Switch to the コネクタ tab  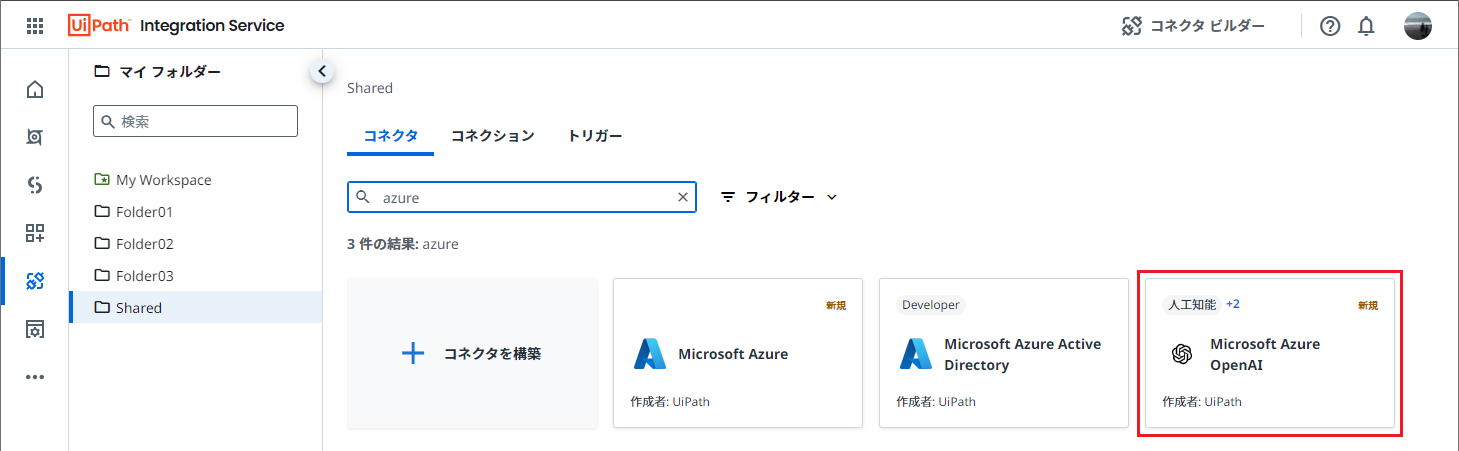coord(390,136)
